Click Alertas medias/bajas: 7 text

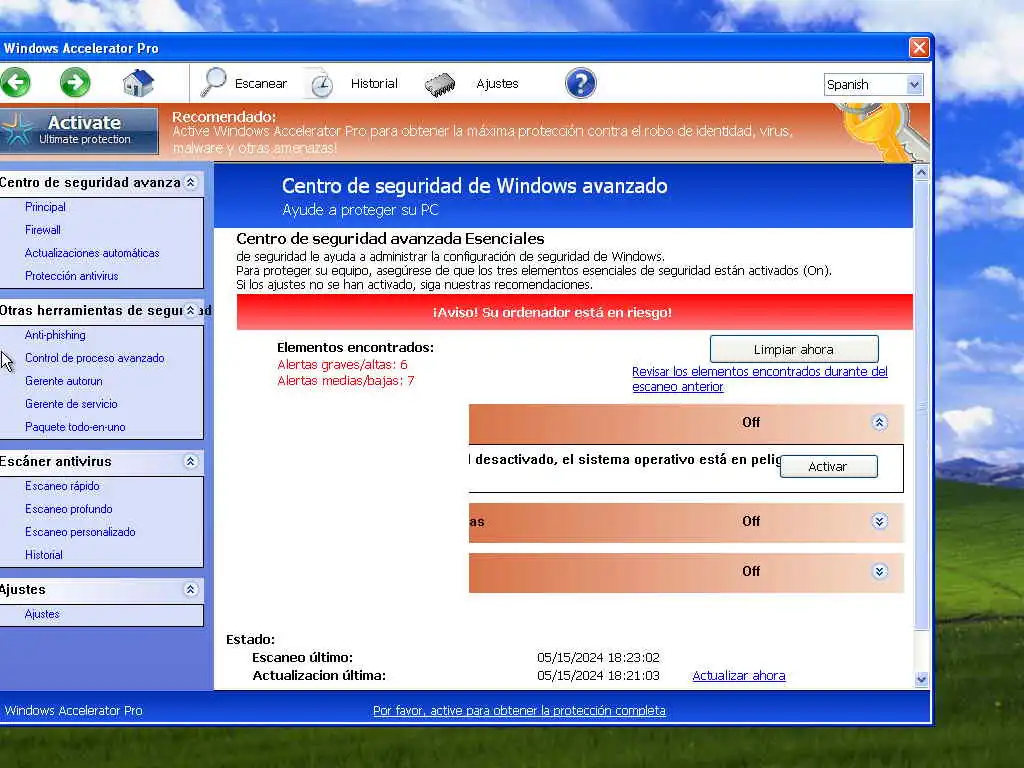pos(345,381)
